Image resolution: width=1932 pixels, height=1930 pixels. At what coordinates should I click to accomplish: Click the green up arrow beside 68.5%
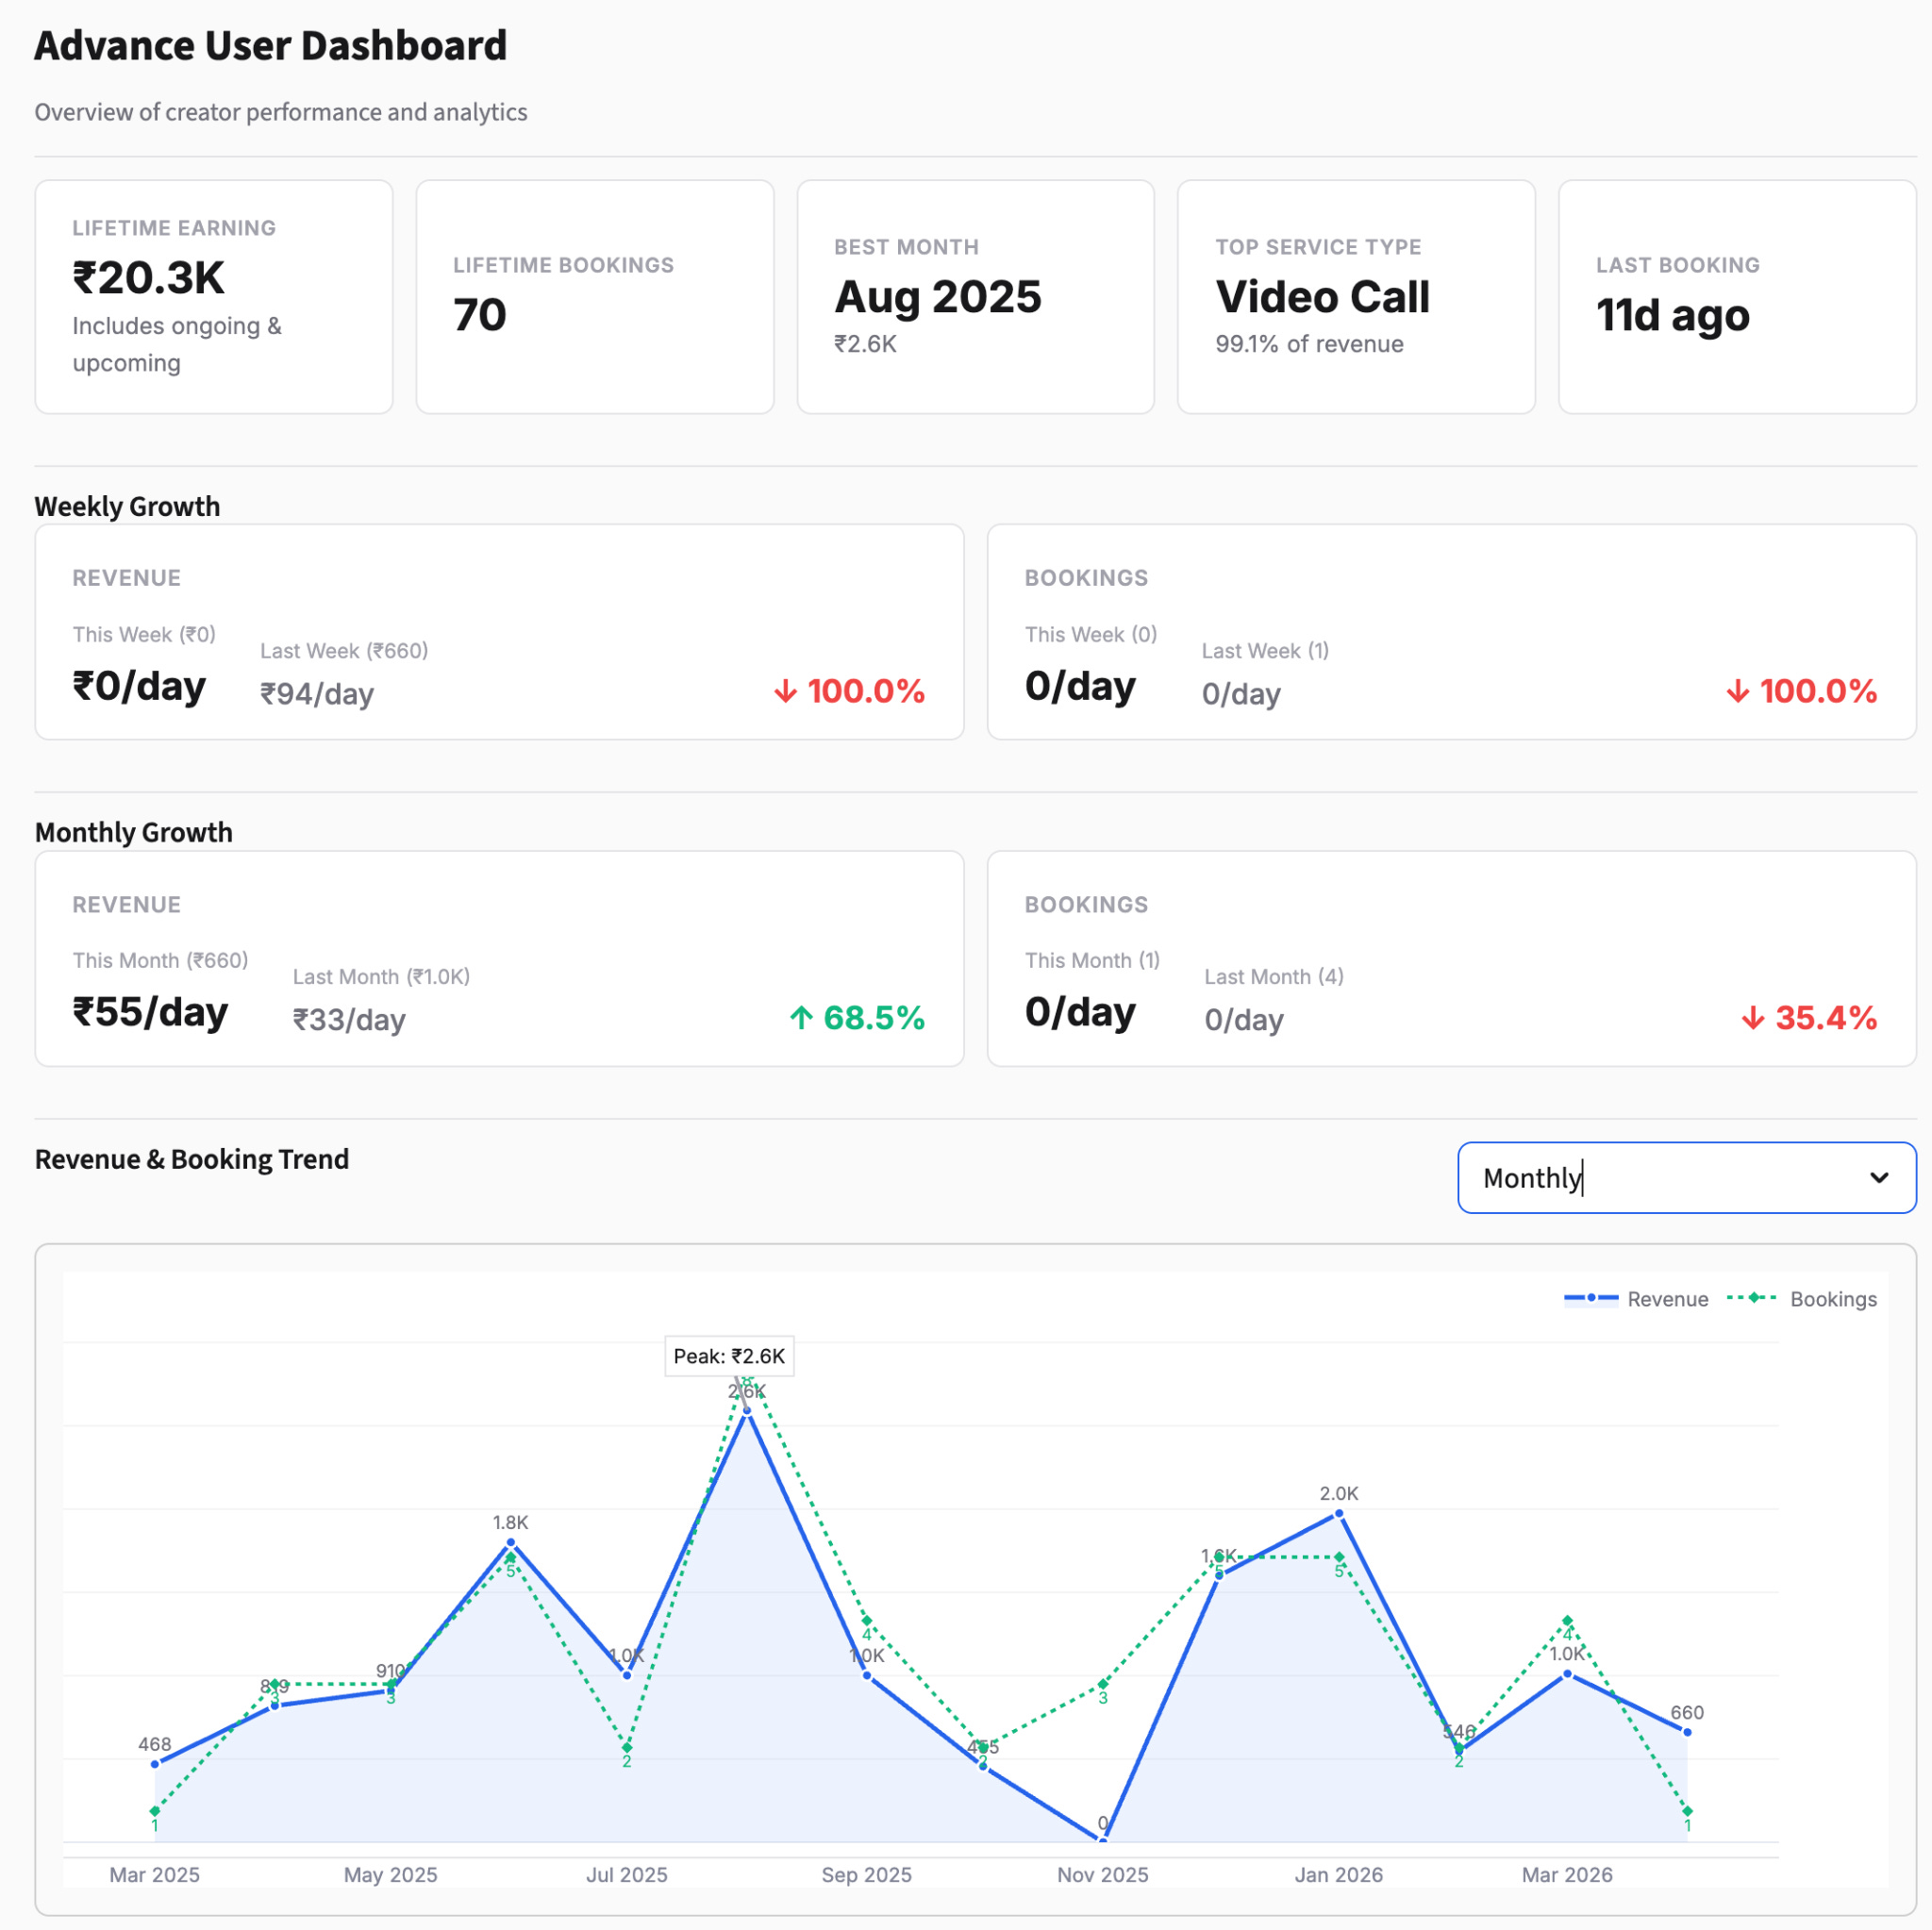click(x=800, y=1018)
